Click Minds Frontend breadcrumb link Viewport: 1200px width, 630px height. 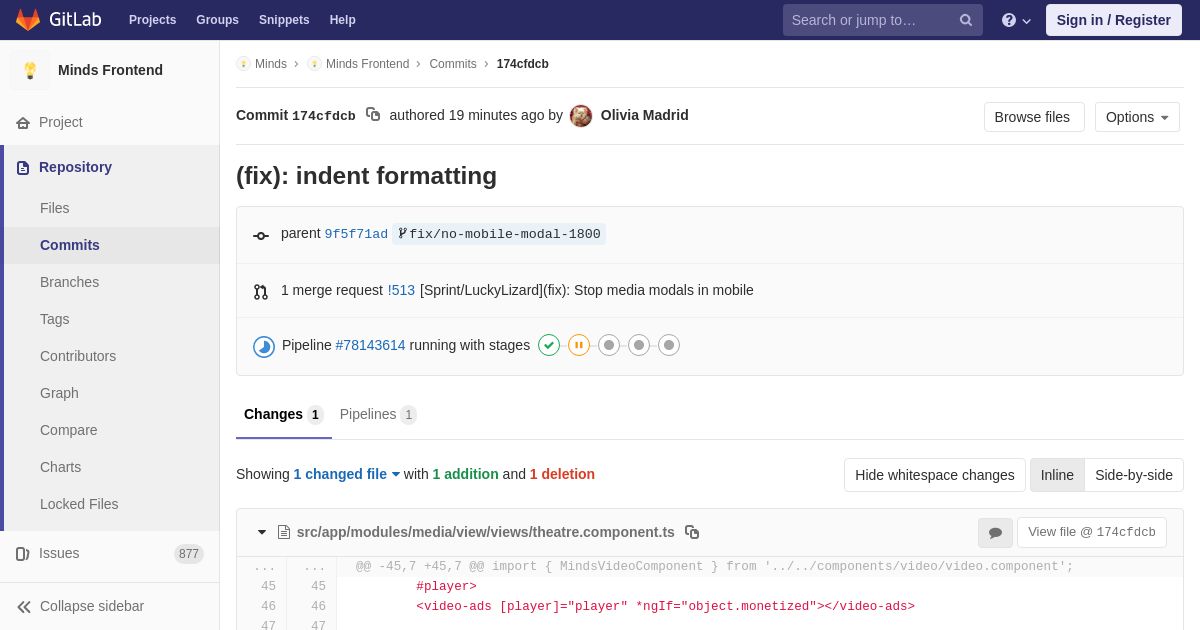[367, 64]
